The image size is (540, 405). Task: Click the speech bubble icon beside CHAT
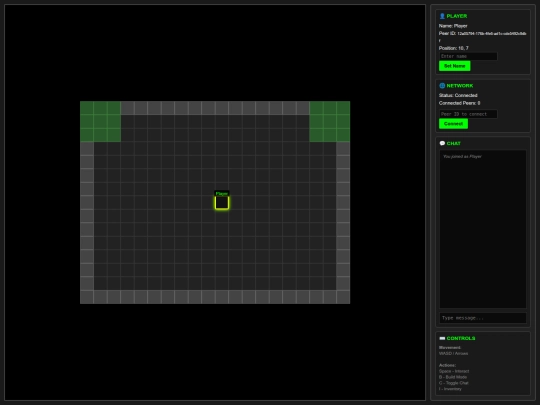(x=442, y=144)
